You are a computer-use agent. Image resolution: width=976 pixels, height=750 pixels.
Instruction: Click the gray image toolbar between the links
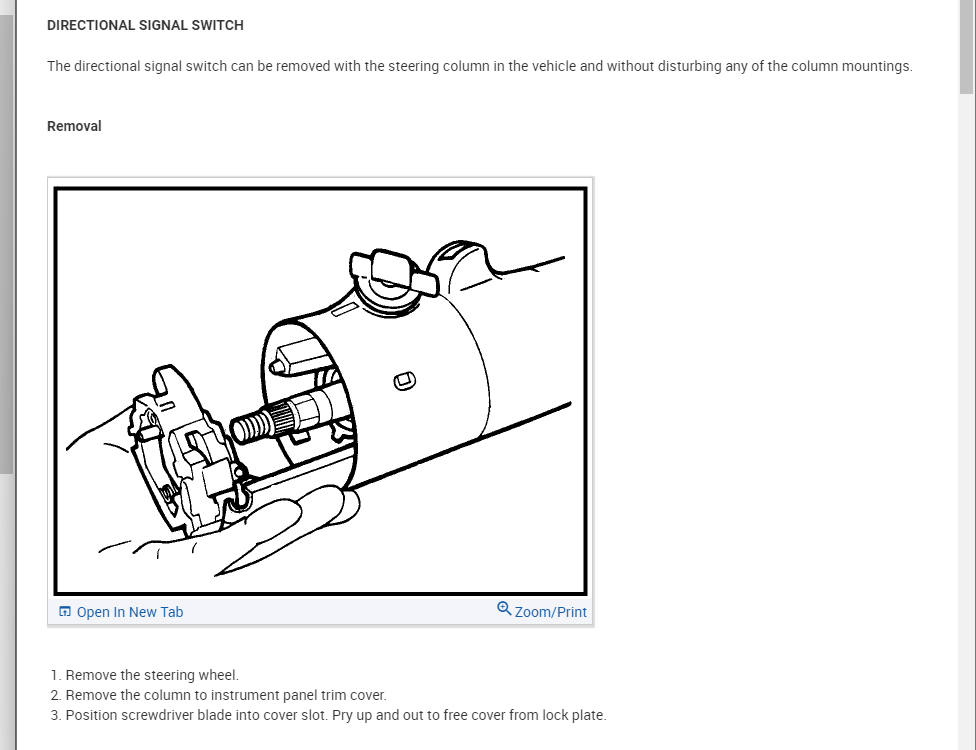[340, 612]
